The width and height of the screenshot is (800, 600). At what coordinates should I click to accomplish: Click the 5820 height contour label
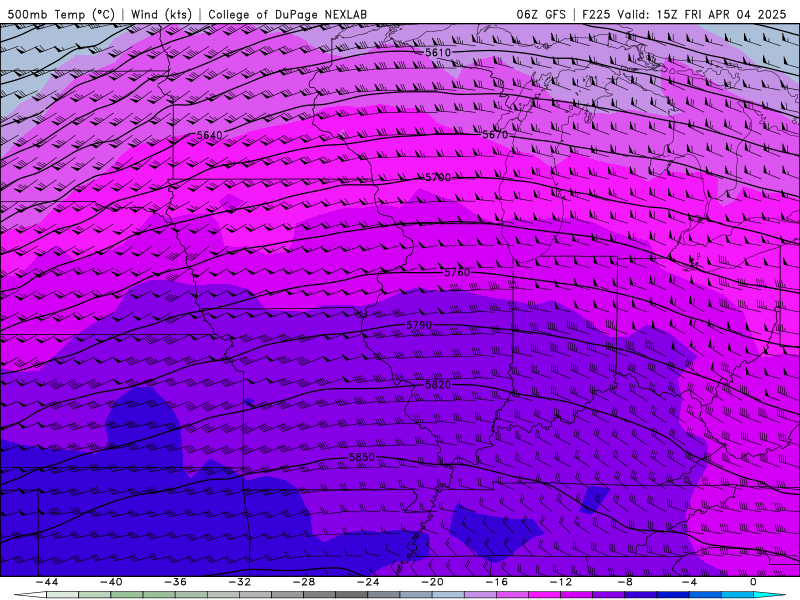tap(438, 385)
